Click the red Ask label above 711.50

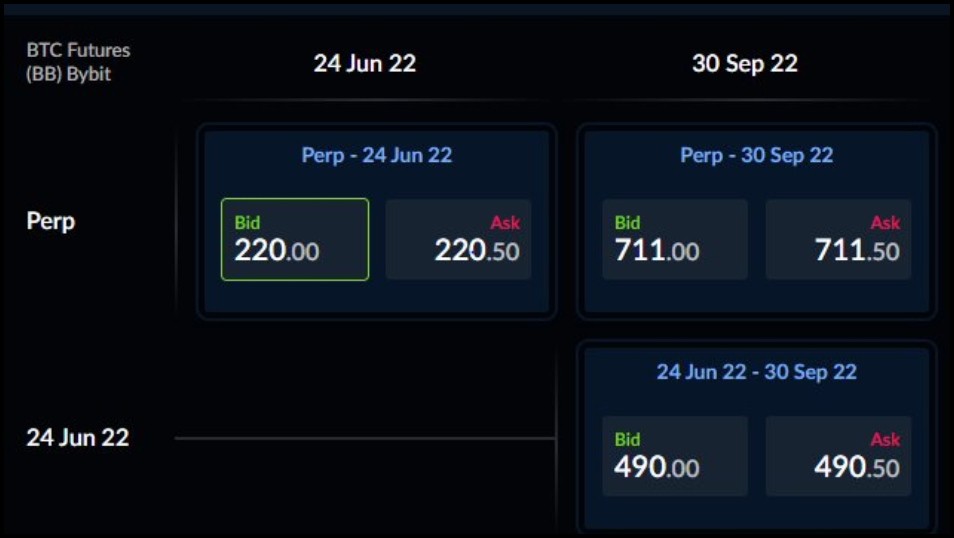pyautogui.click(x=884, y=223)
